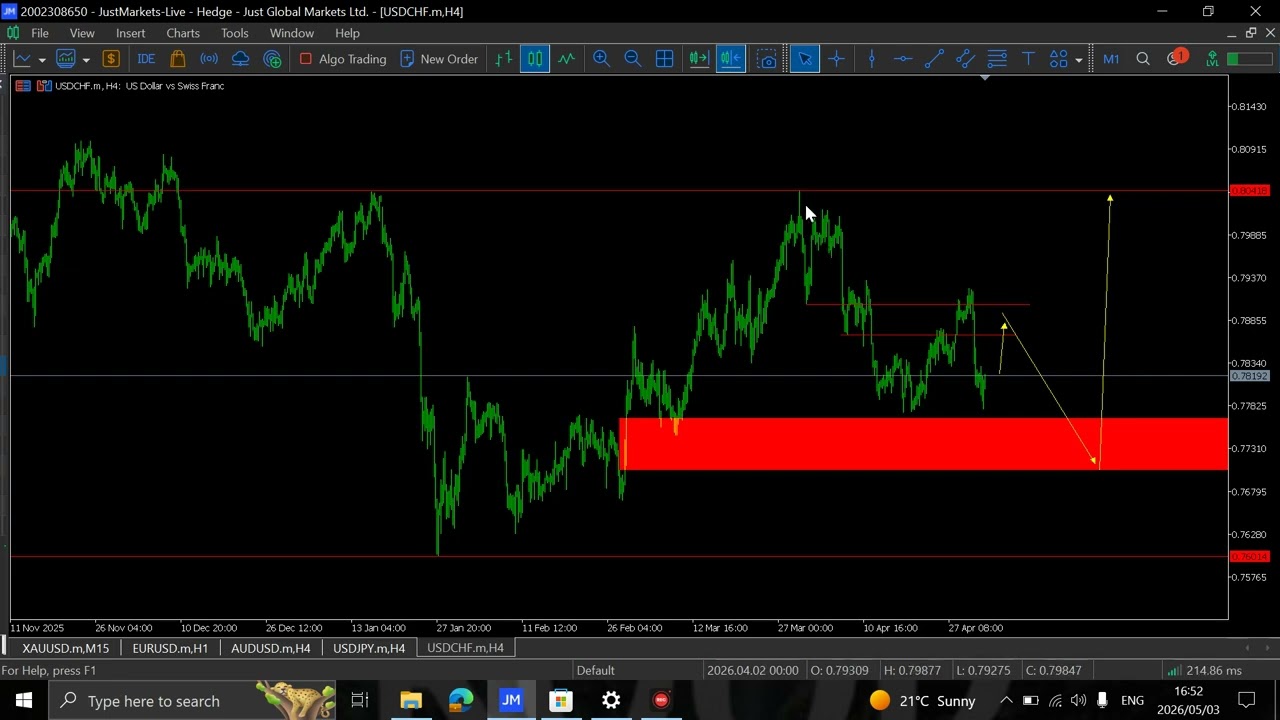
Task: Switch to XAUUSD.m,M15 chart tab
Action: coord(66,648)
